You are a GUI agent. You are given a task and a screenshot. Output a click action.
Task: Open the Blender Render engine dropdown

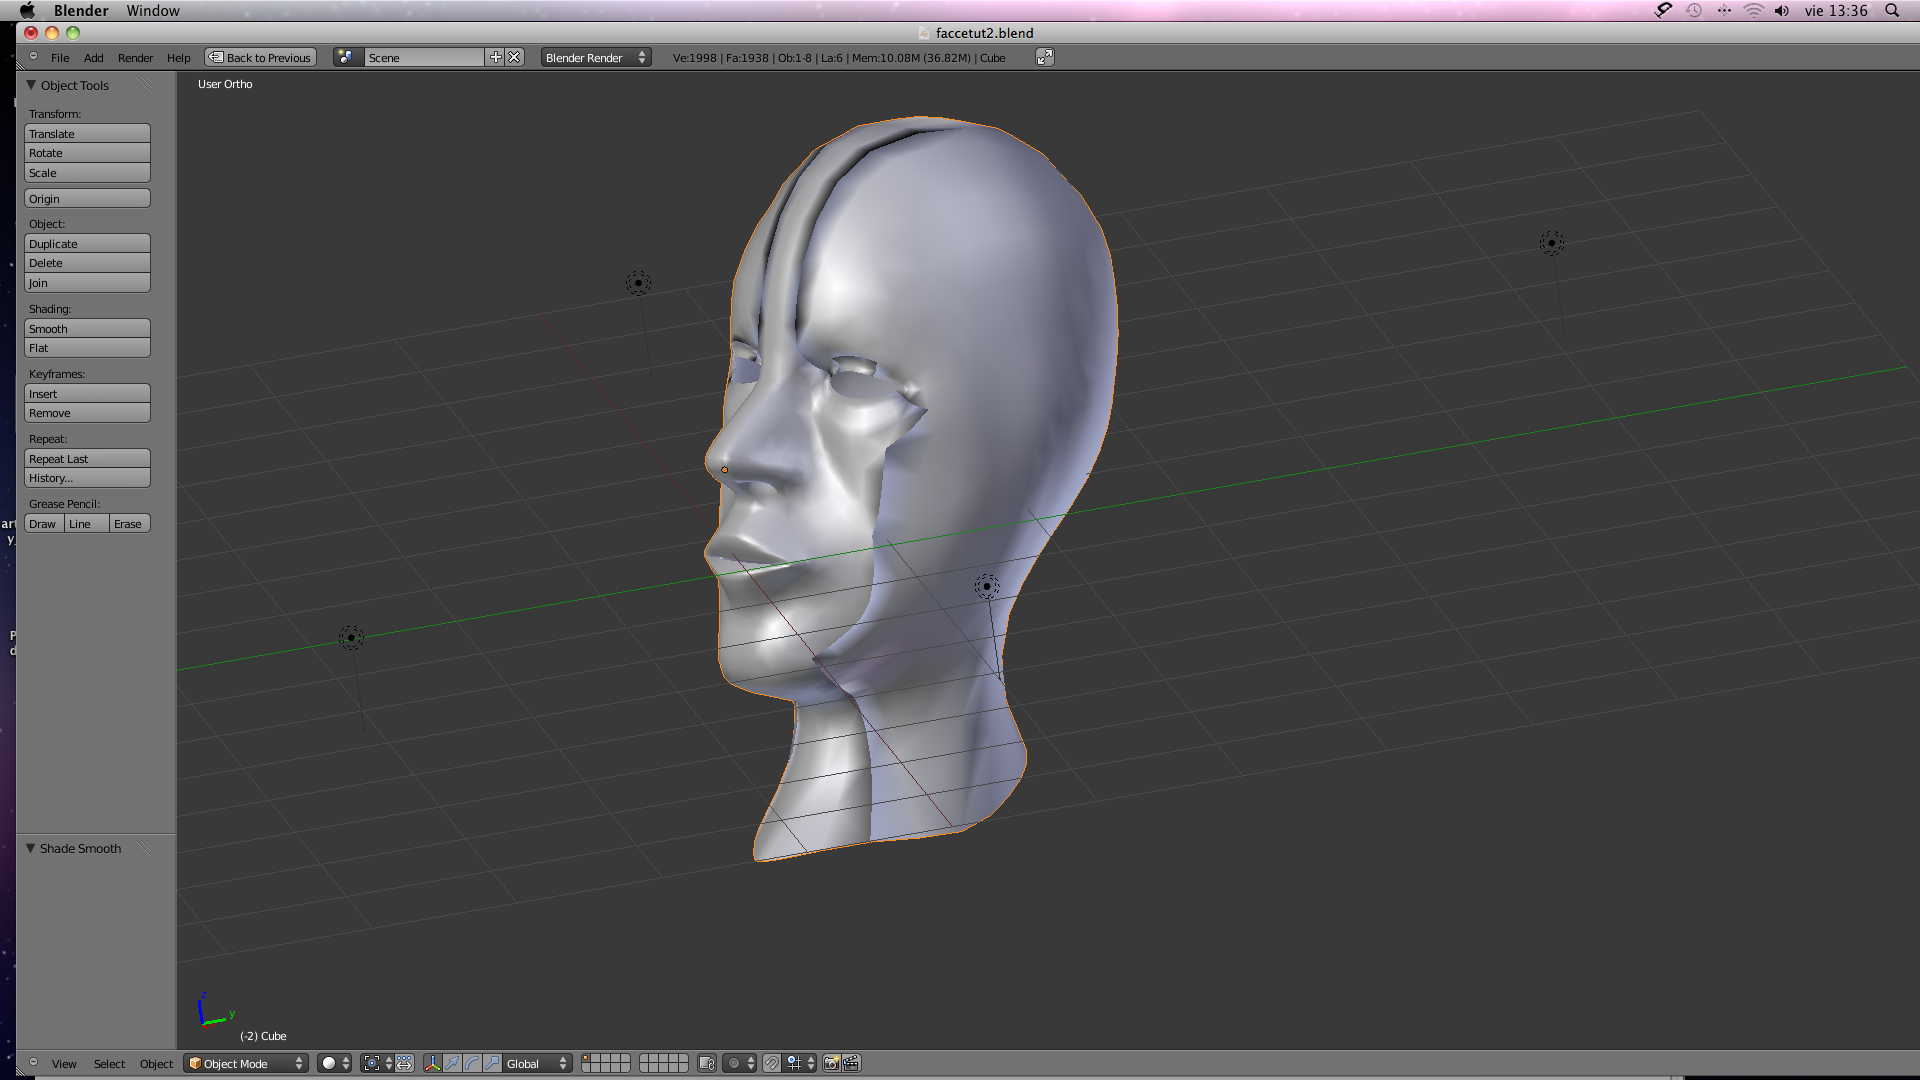pos(595,57)
